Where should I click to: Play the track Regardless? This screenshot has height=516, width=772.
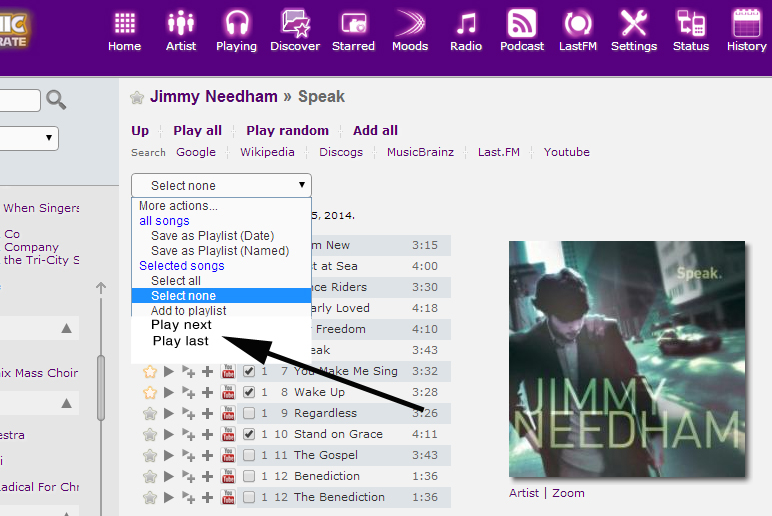pyautogui.click(x=169, y=413)
